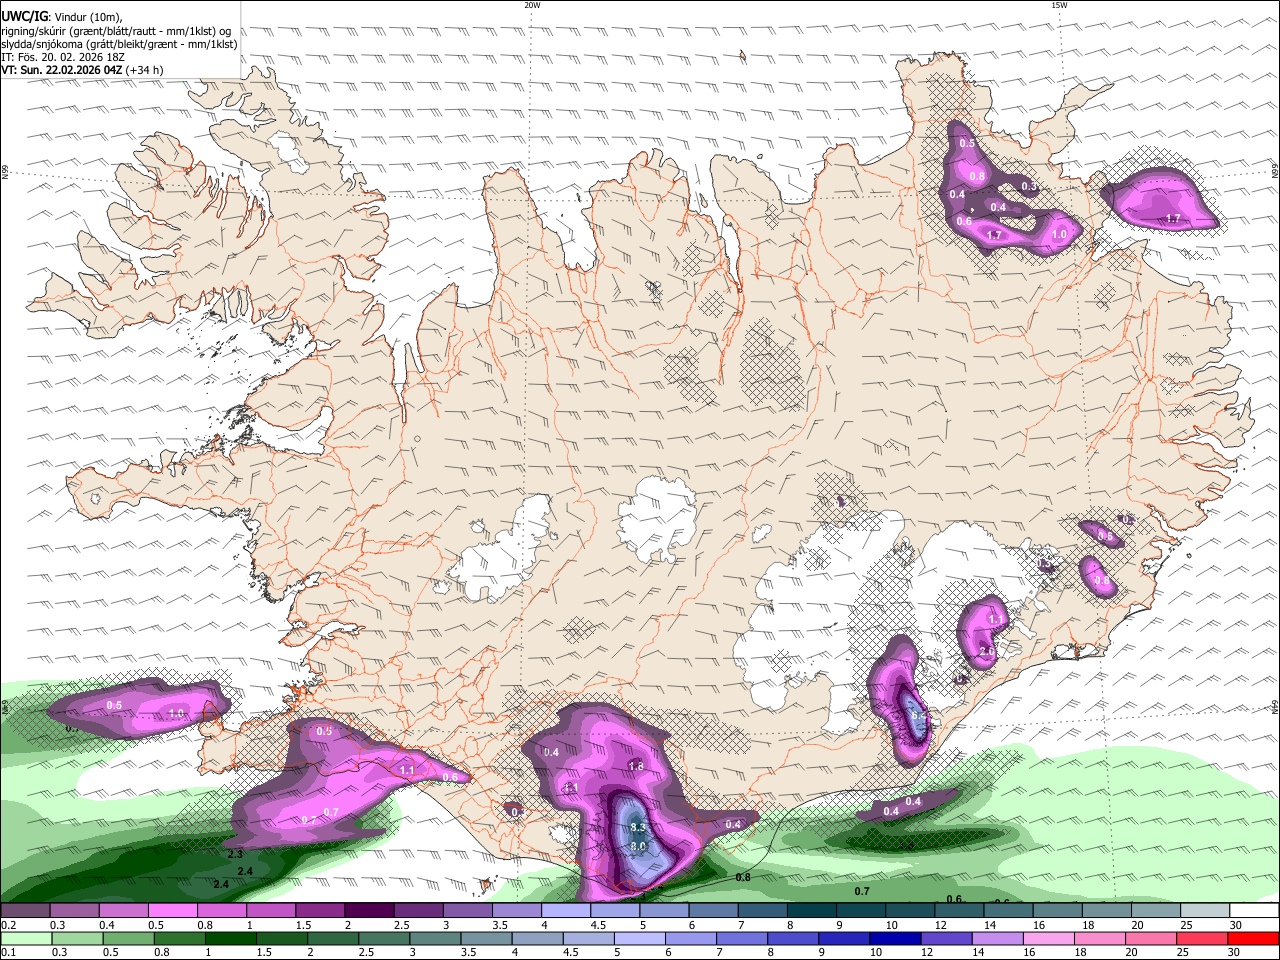
Task: Click the '2.3' rainfall value off the southwest coast
Action: (x=236, y=854)
